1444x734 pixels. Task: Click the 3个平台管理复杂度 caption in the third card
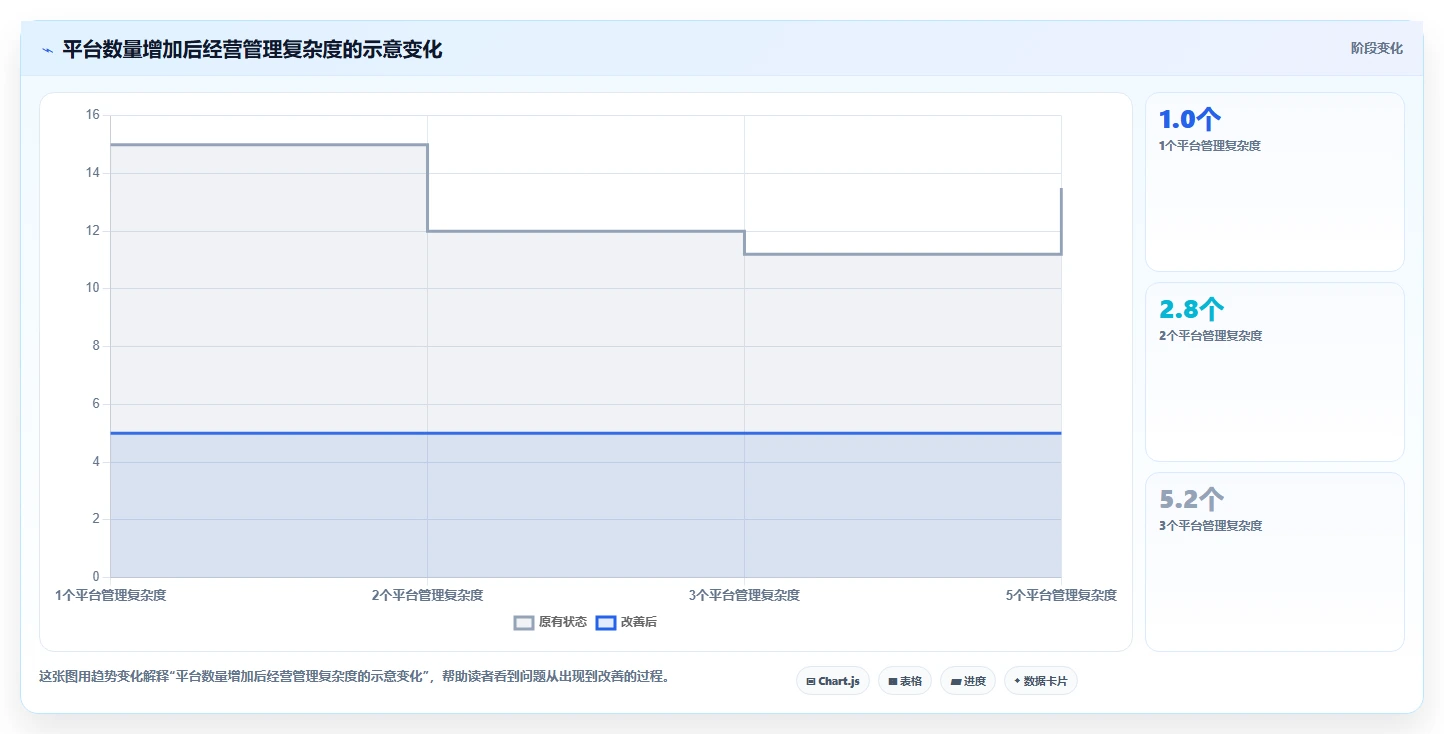click(x=1210, y=526)
